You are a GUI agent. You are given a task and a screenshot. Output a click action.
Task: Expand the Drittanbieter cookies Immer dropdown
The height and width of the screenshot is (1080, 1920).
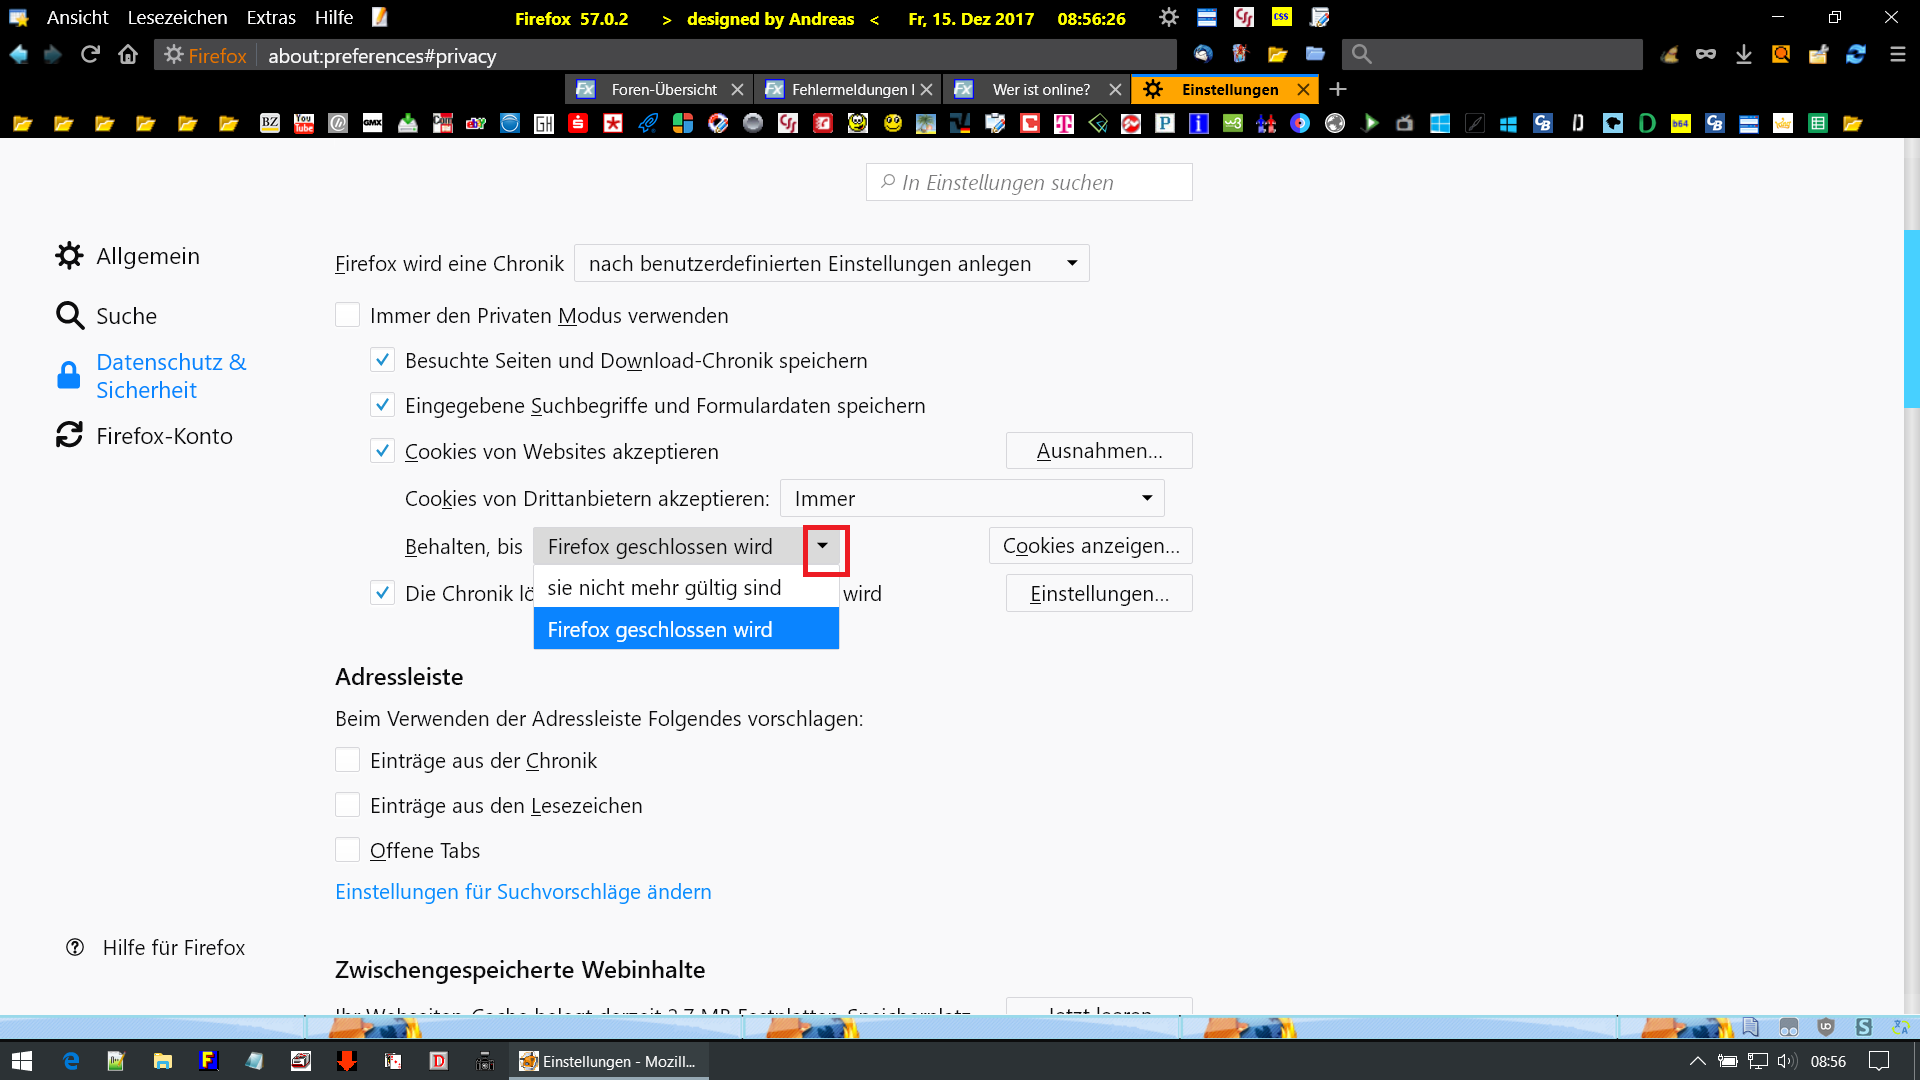971,498
